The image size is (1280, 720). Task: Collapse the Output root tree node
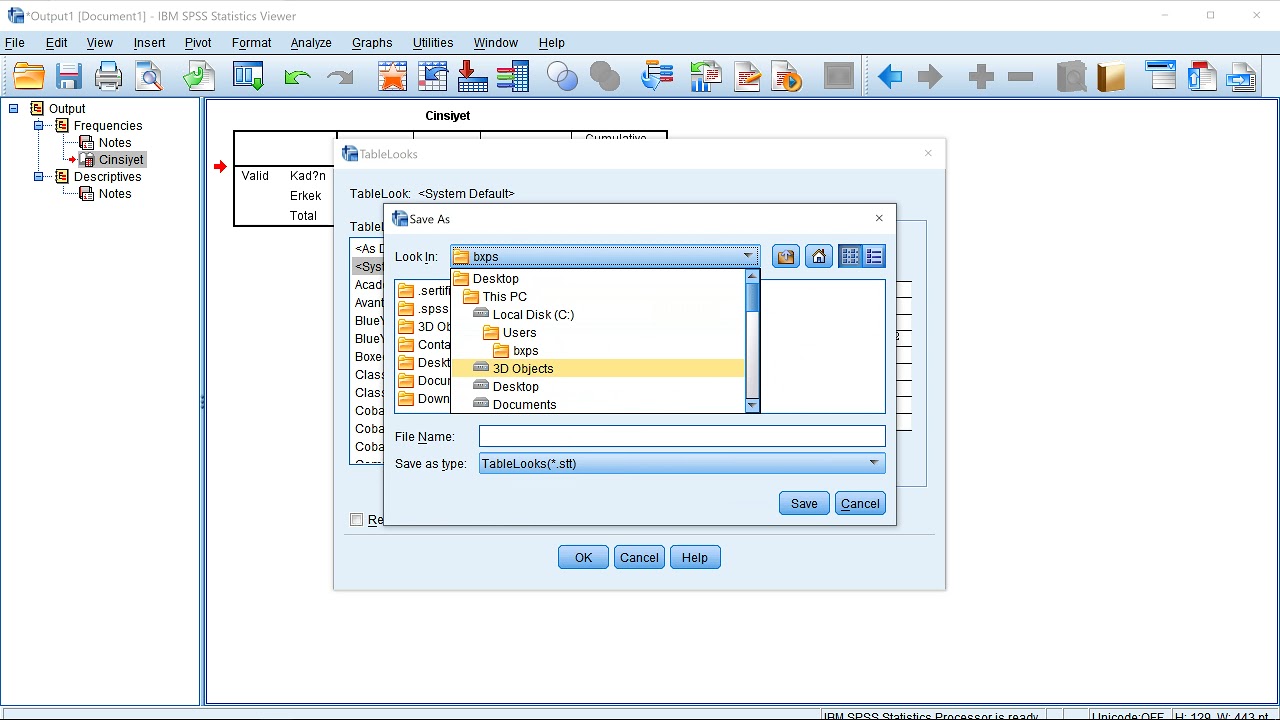[x=13, y=108]
